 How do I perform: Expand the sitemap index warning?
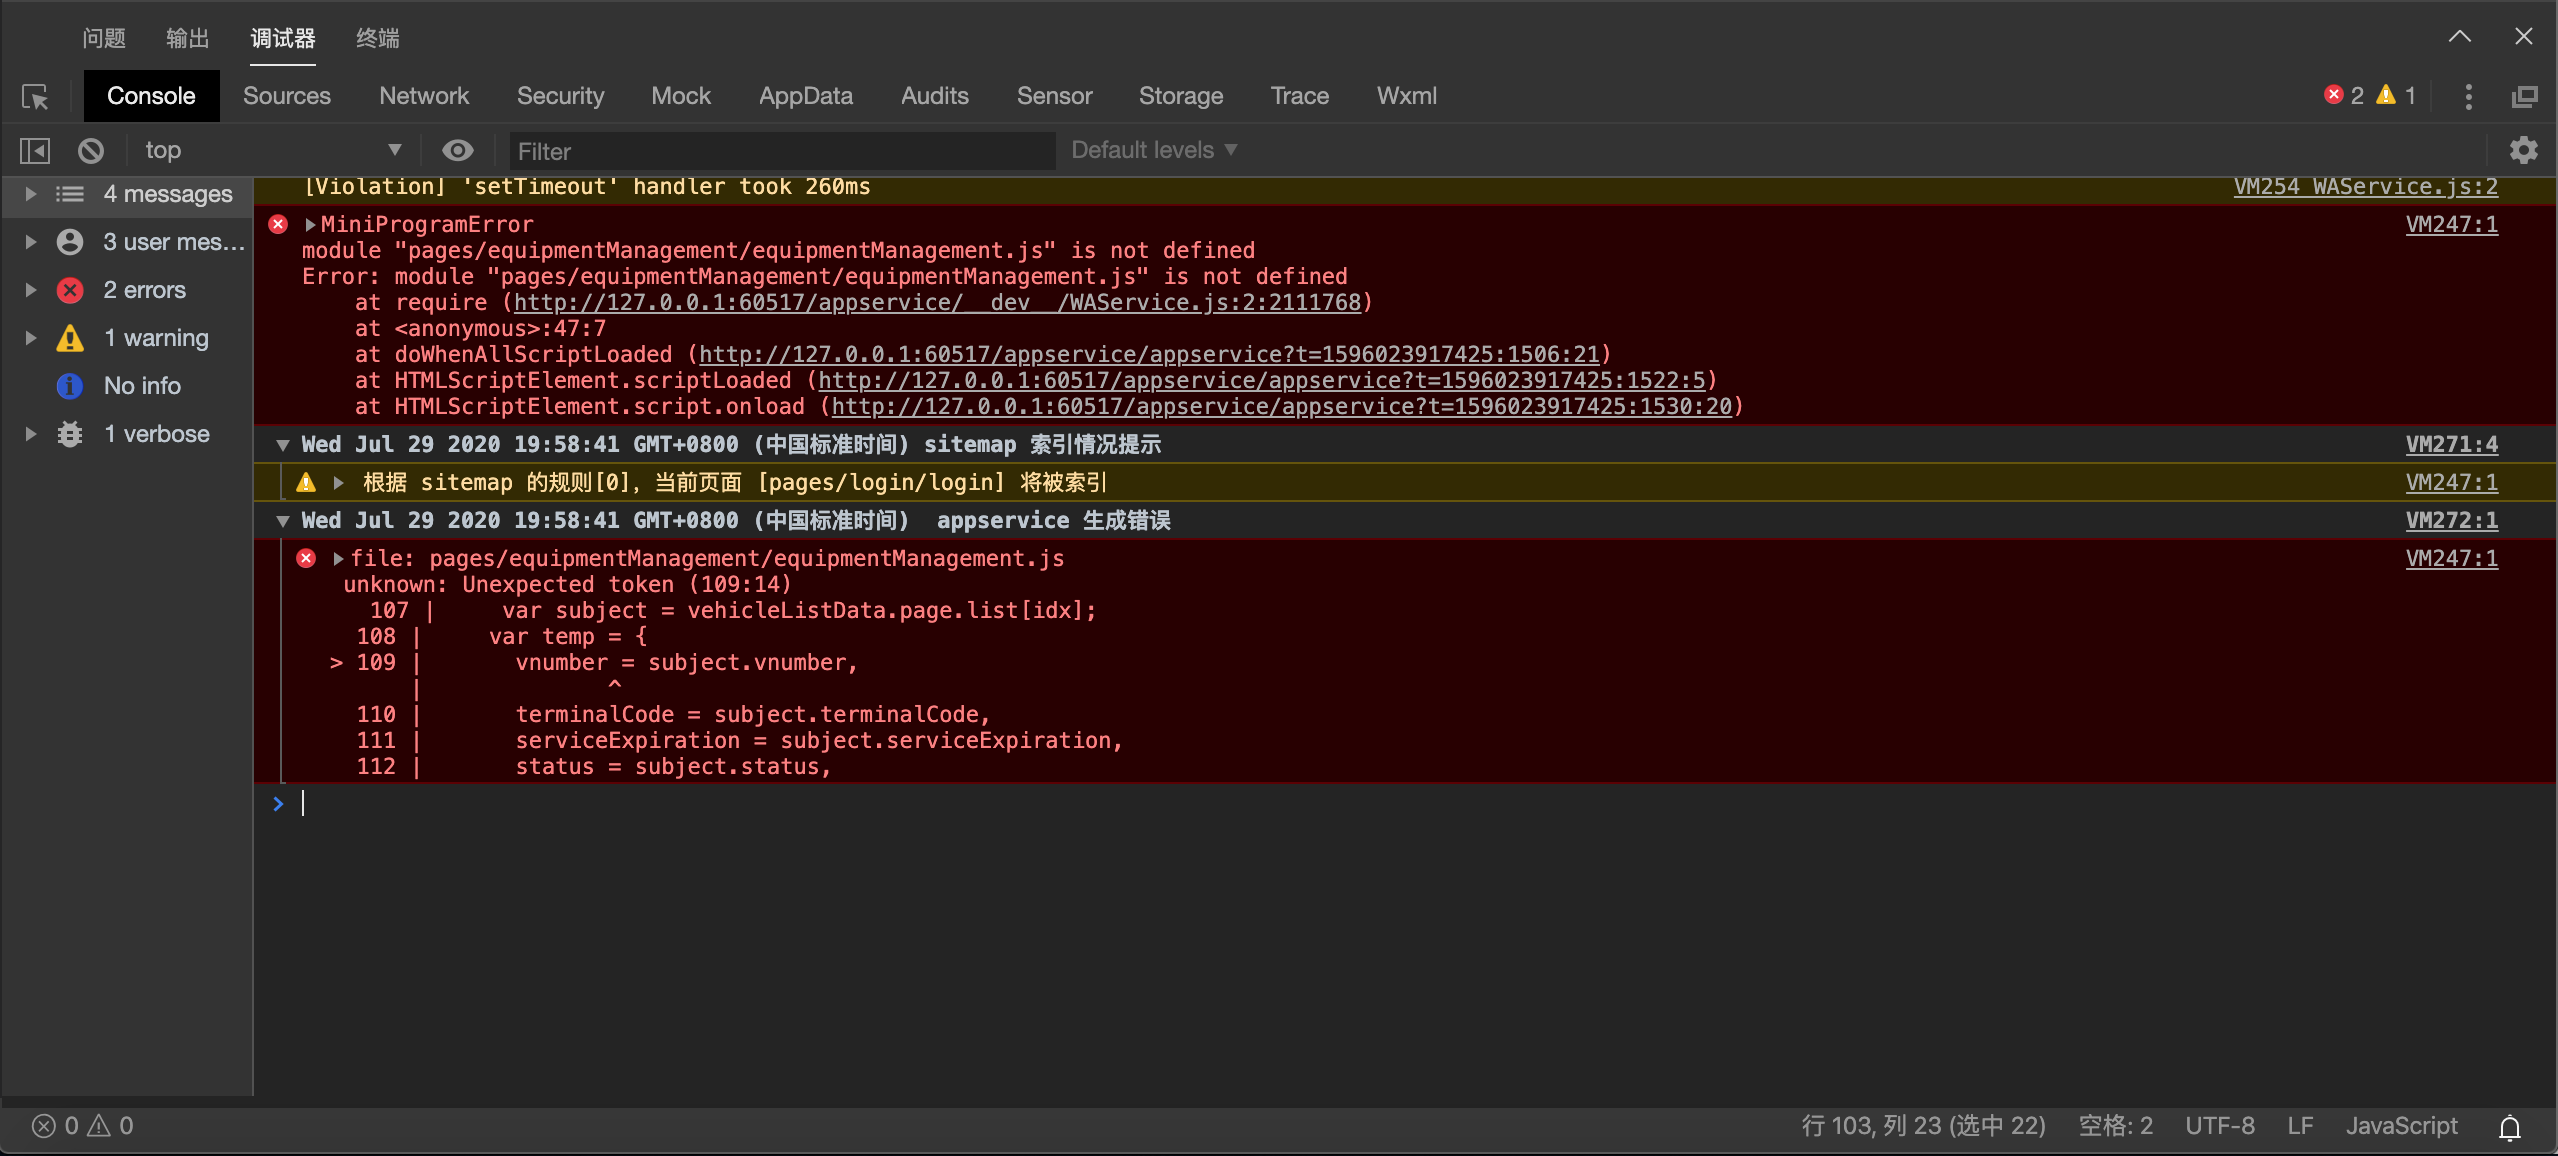(343, 481)
